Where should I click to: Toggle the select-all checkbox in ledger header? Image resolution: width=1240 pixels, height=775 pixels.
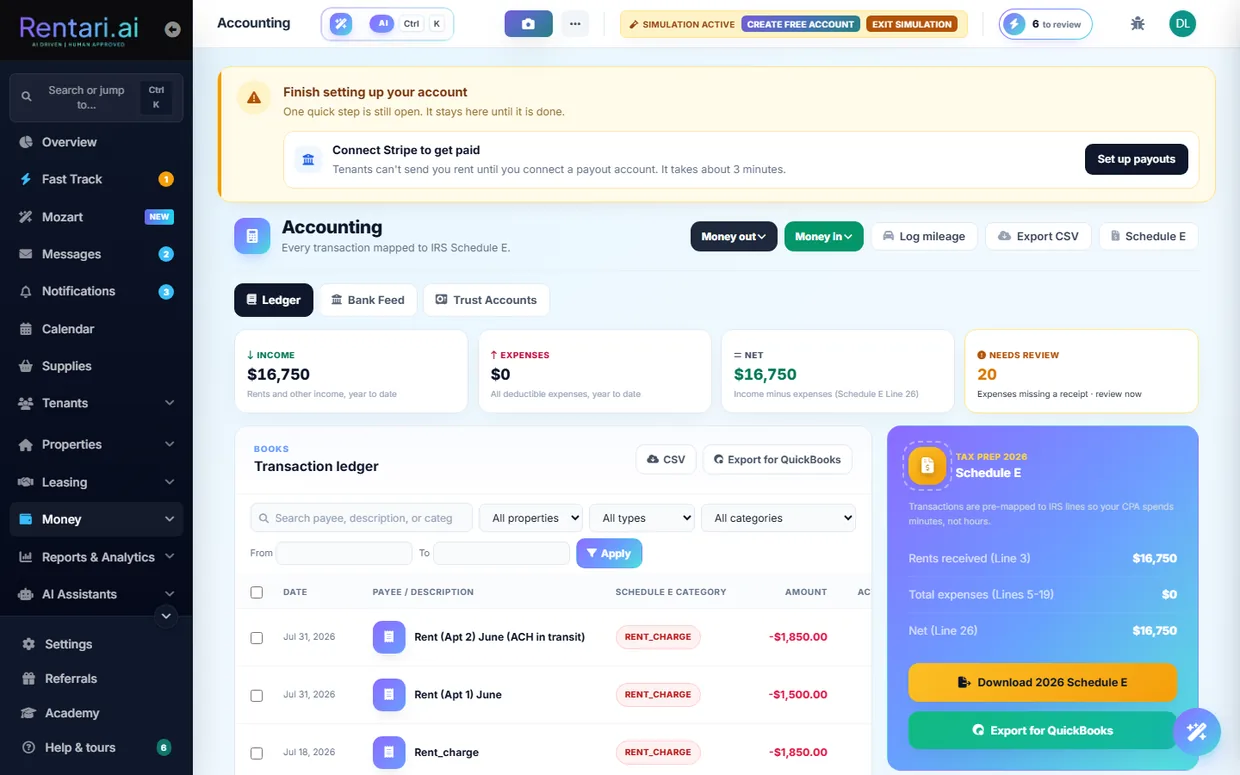click(256, 592)
